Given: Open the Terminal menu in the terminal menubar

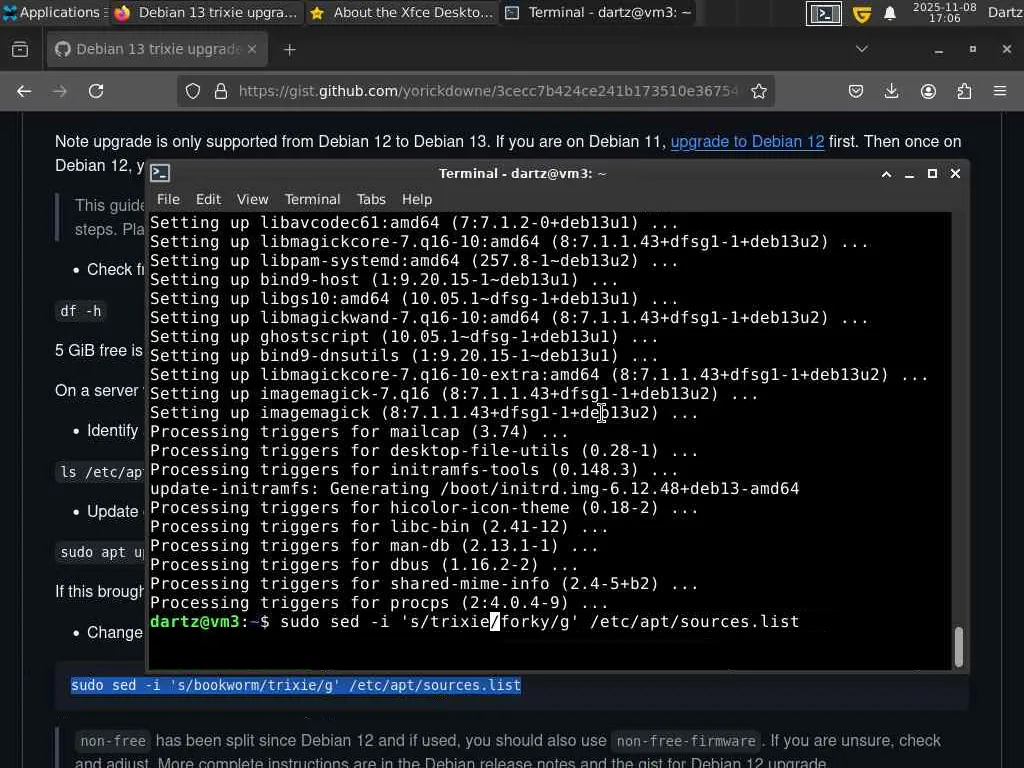Looking at the screenshot, I should [x=312, y=199].
